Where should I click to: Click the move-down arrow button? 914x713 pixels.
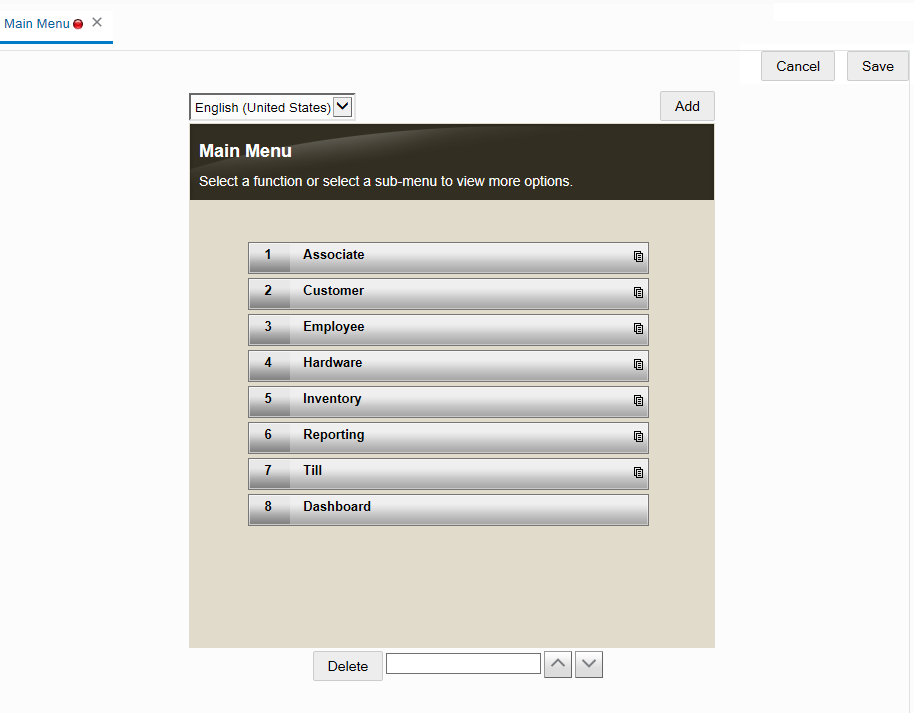589,664
